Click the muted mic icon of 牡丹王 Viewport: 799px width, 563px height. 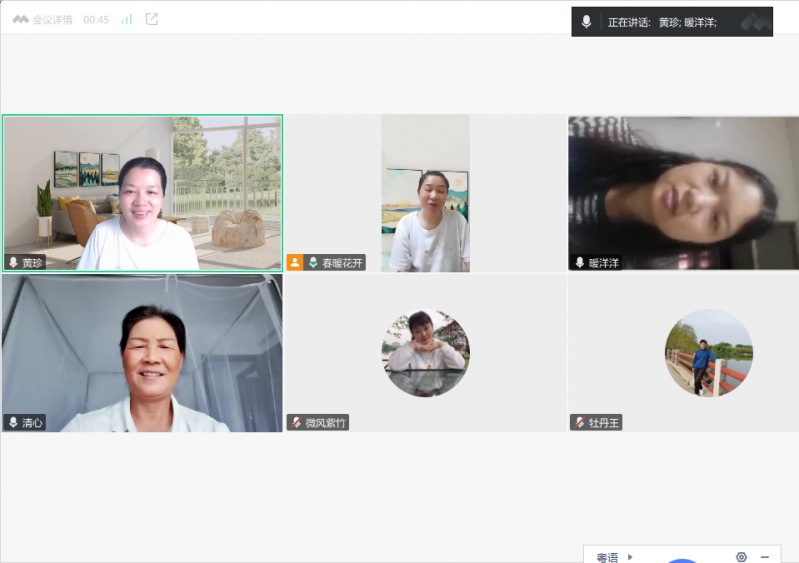click(x=579, y=423)
